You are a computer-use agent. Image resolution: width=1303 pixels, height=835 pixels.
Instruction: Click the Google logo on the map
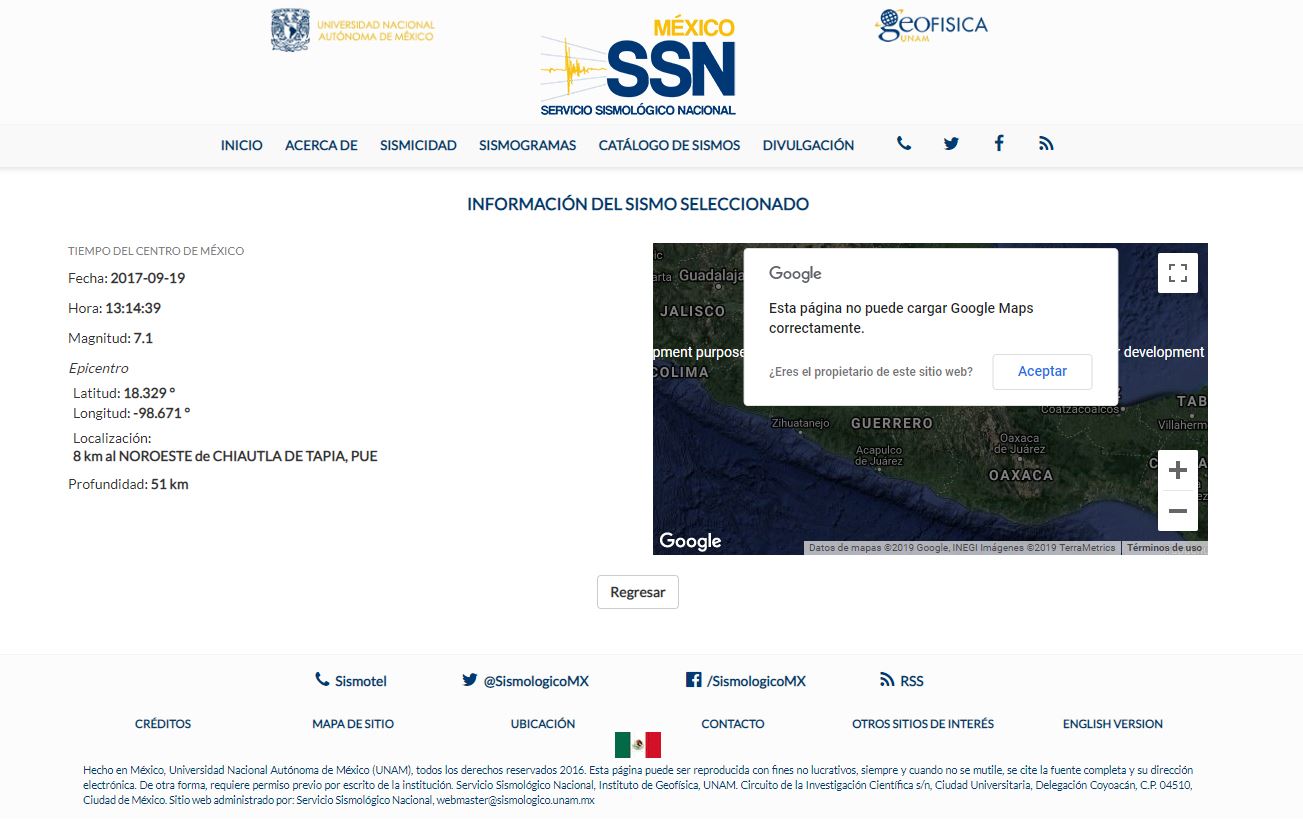pos(690,541)
